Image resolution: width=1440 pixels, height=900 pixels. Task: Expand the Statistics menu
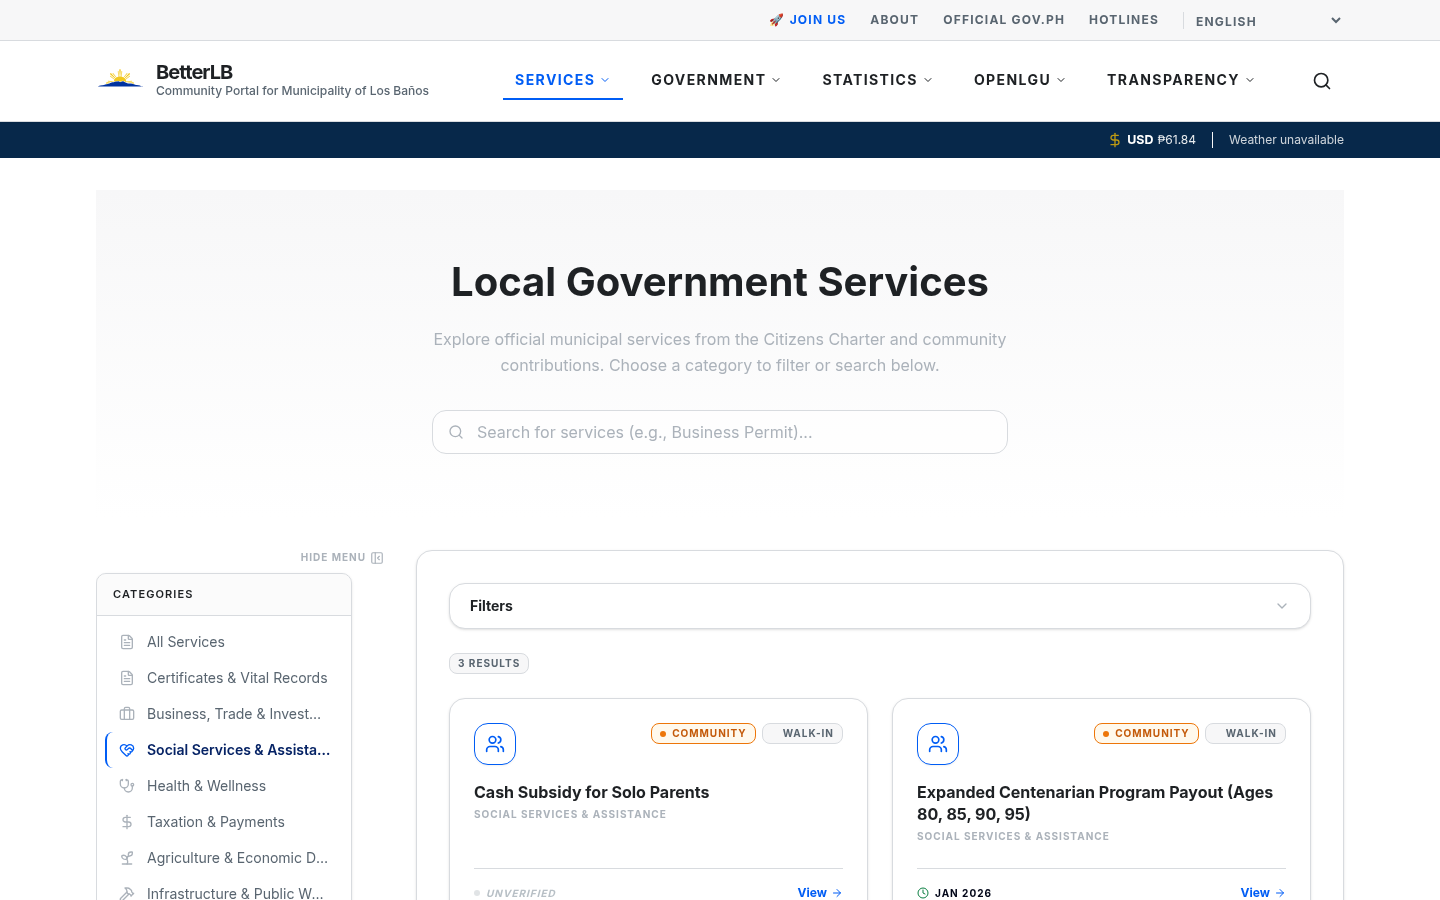(877, 80)
